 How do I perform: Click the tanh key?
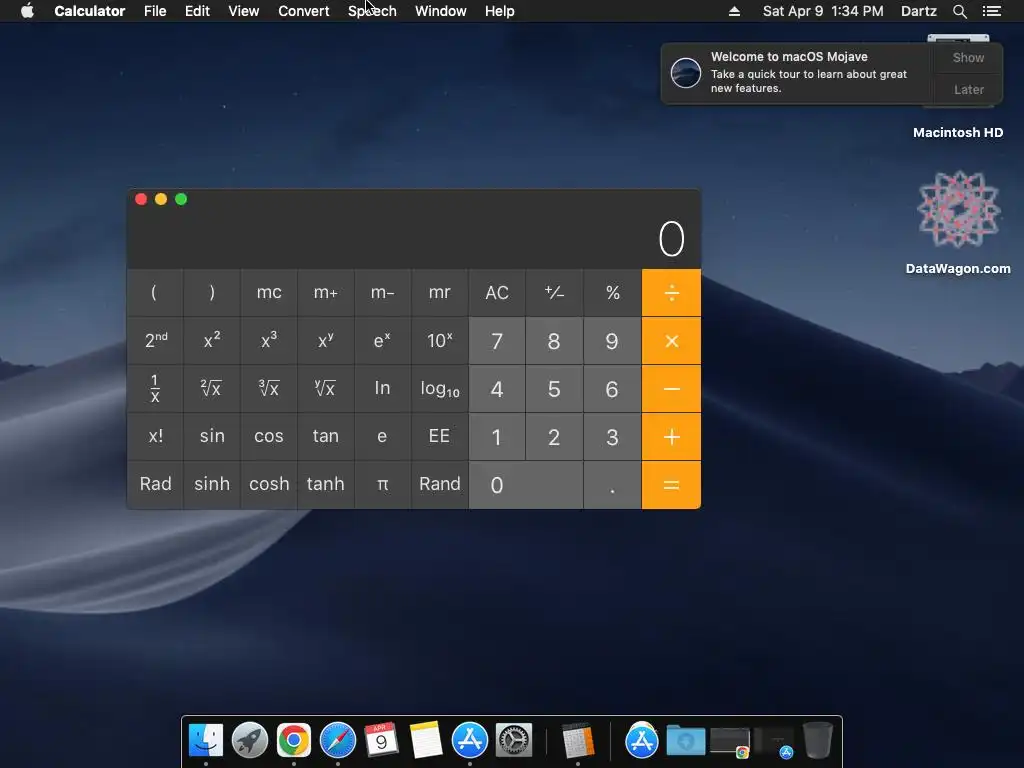[325, 485]
